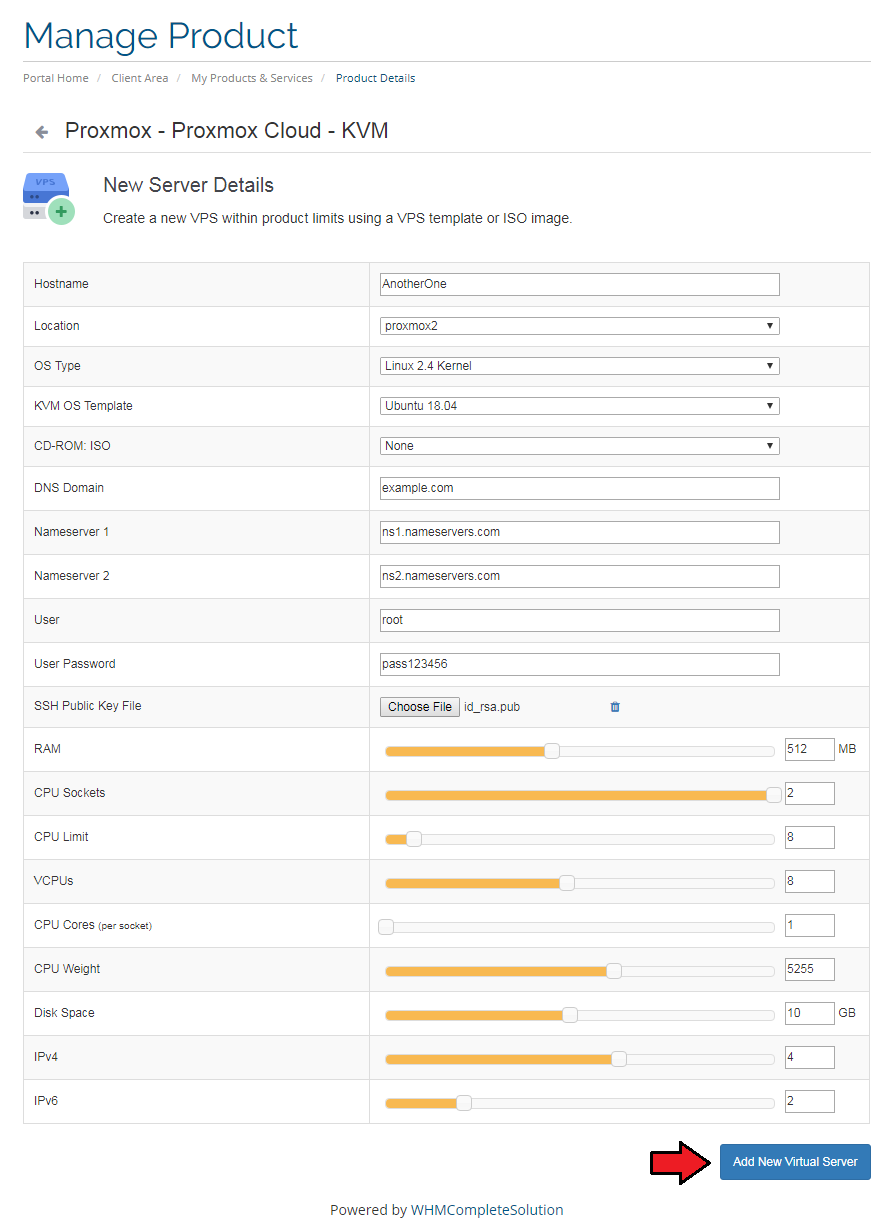Open WHMCompleteSolution footer link
Image resolution: width=884 pixels, height=1226 pixels.
coord(487,1210)
